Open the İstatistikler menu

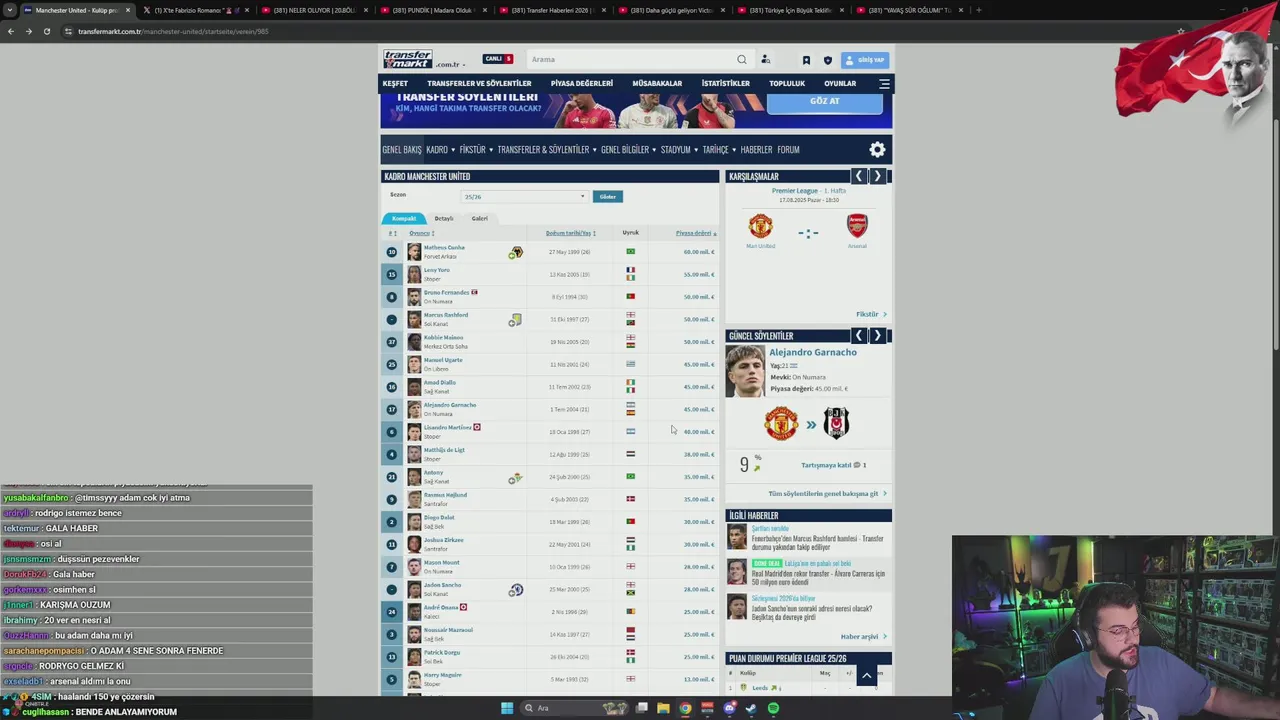725,84
